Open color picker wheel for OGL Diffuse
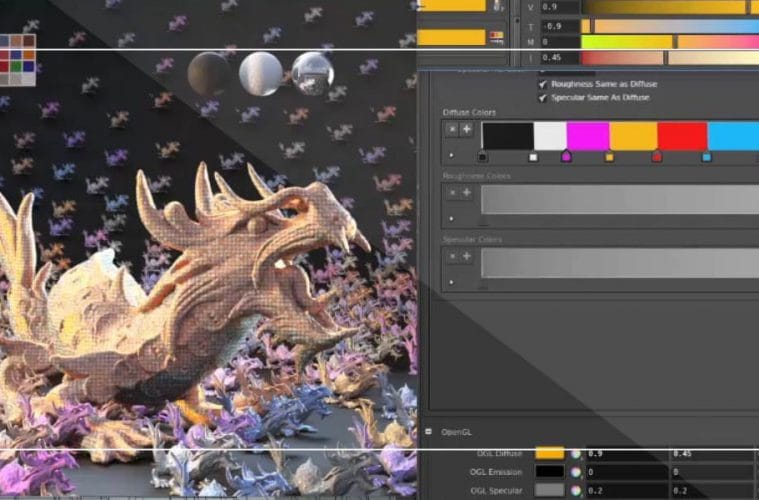The width and height of the screenshot is (759, 500). [576, 453]
